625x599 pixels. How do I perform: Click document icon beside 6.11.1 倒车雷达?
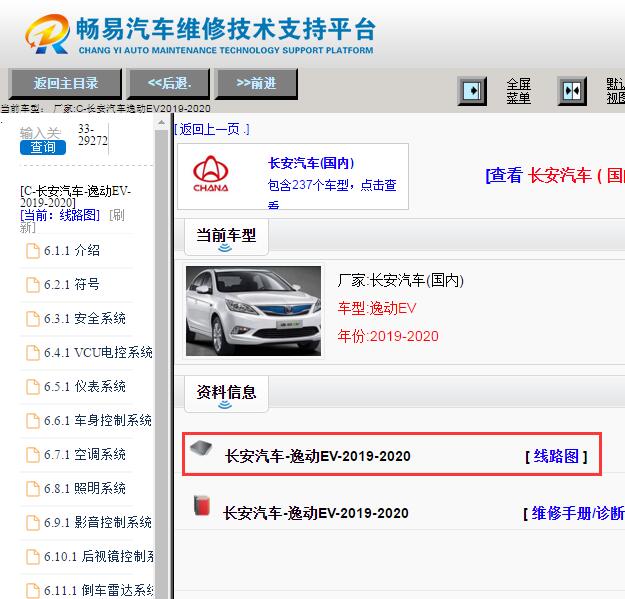pos(33,591)
